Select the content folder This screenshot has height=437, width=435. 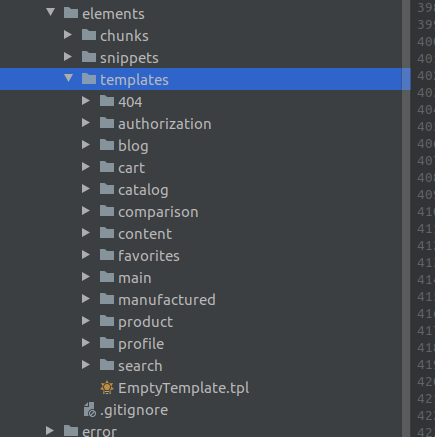tap(145, 234)
